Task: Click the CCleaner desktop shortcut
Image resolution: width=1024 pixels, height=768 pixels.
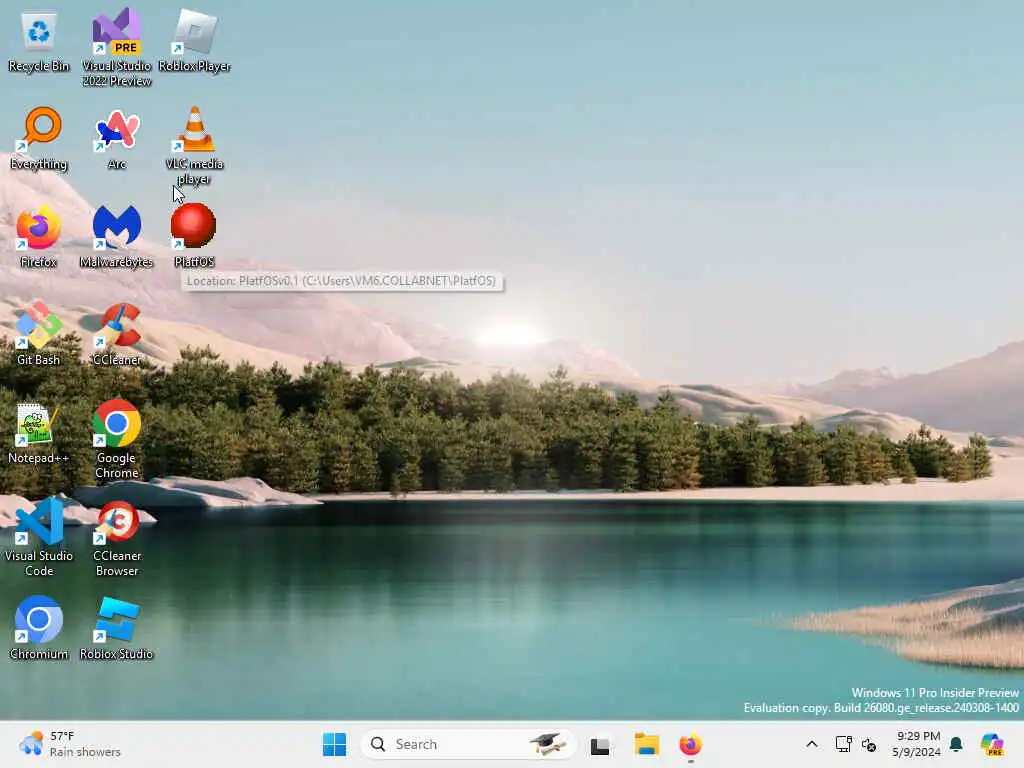Action: coord(116,334)
